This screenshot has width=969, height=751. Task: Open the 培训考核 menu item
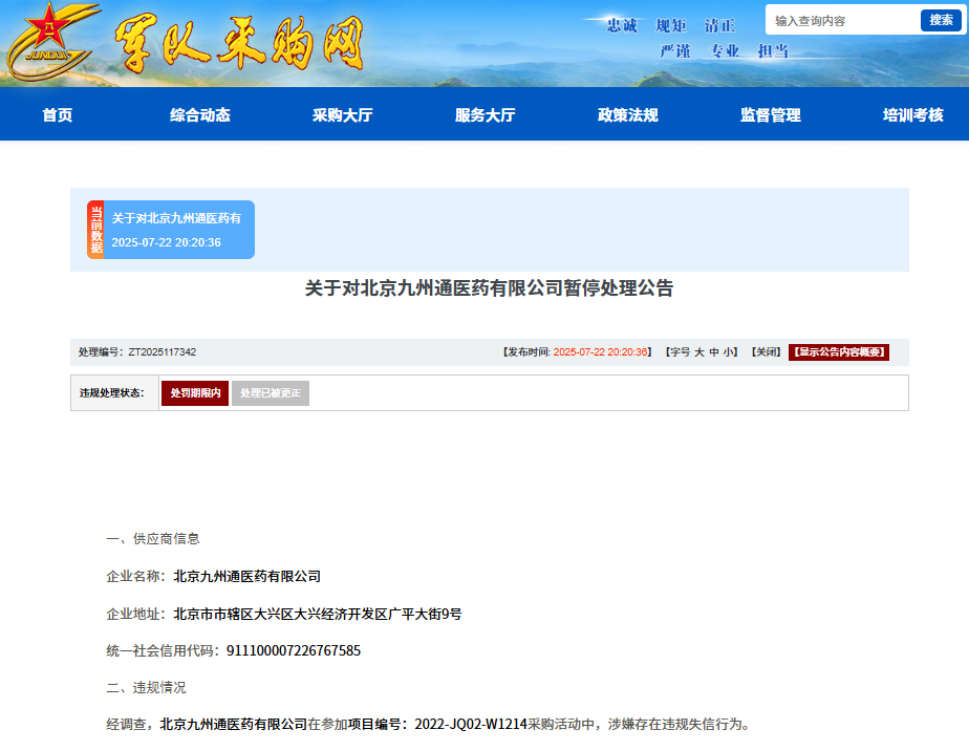click(913, 115)
